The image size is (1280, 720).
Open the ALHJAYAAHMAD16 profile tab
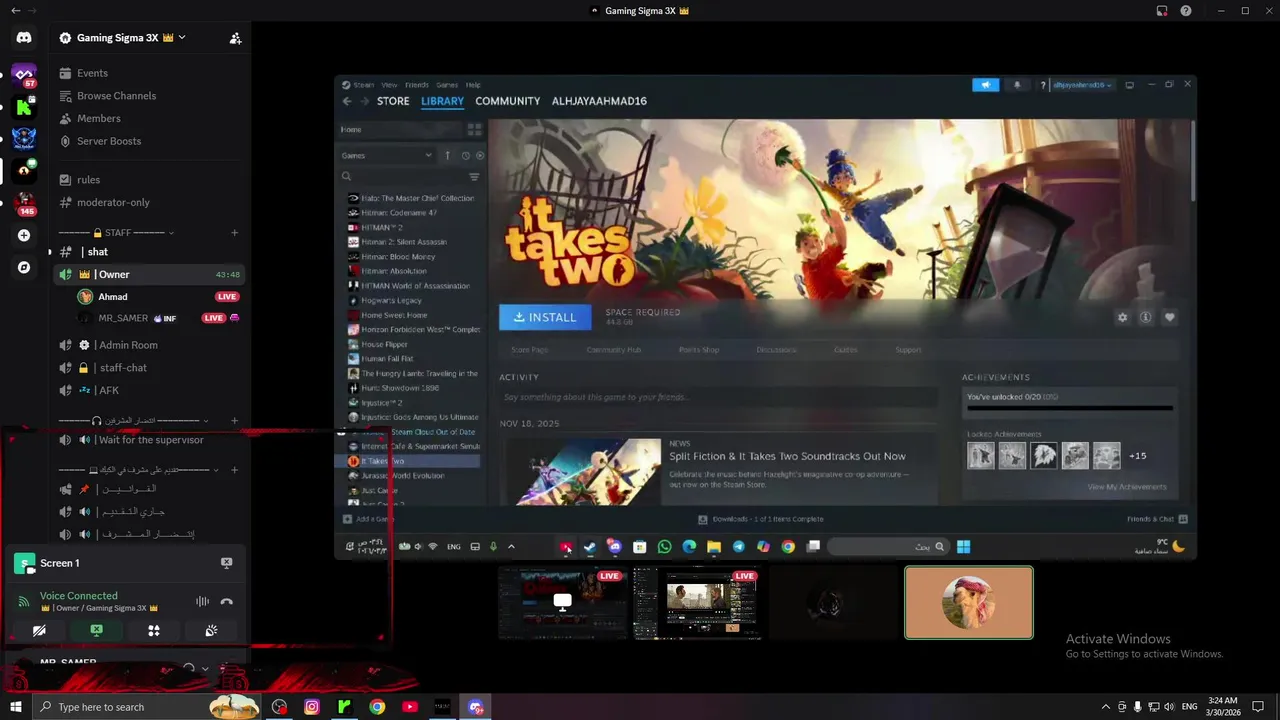point(599,101)
